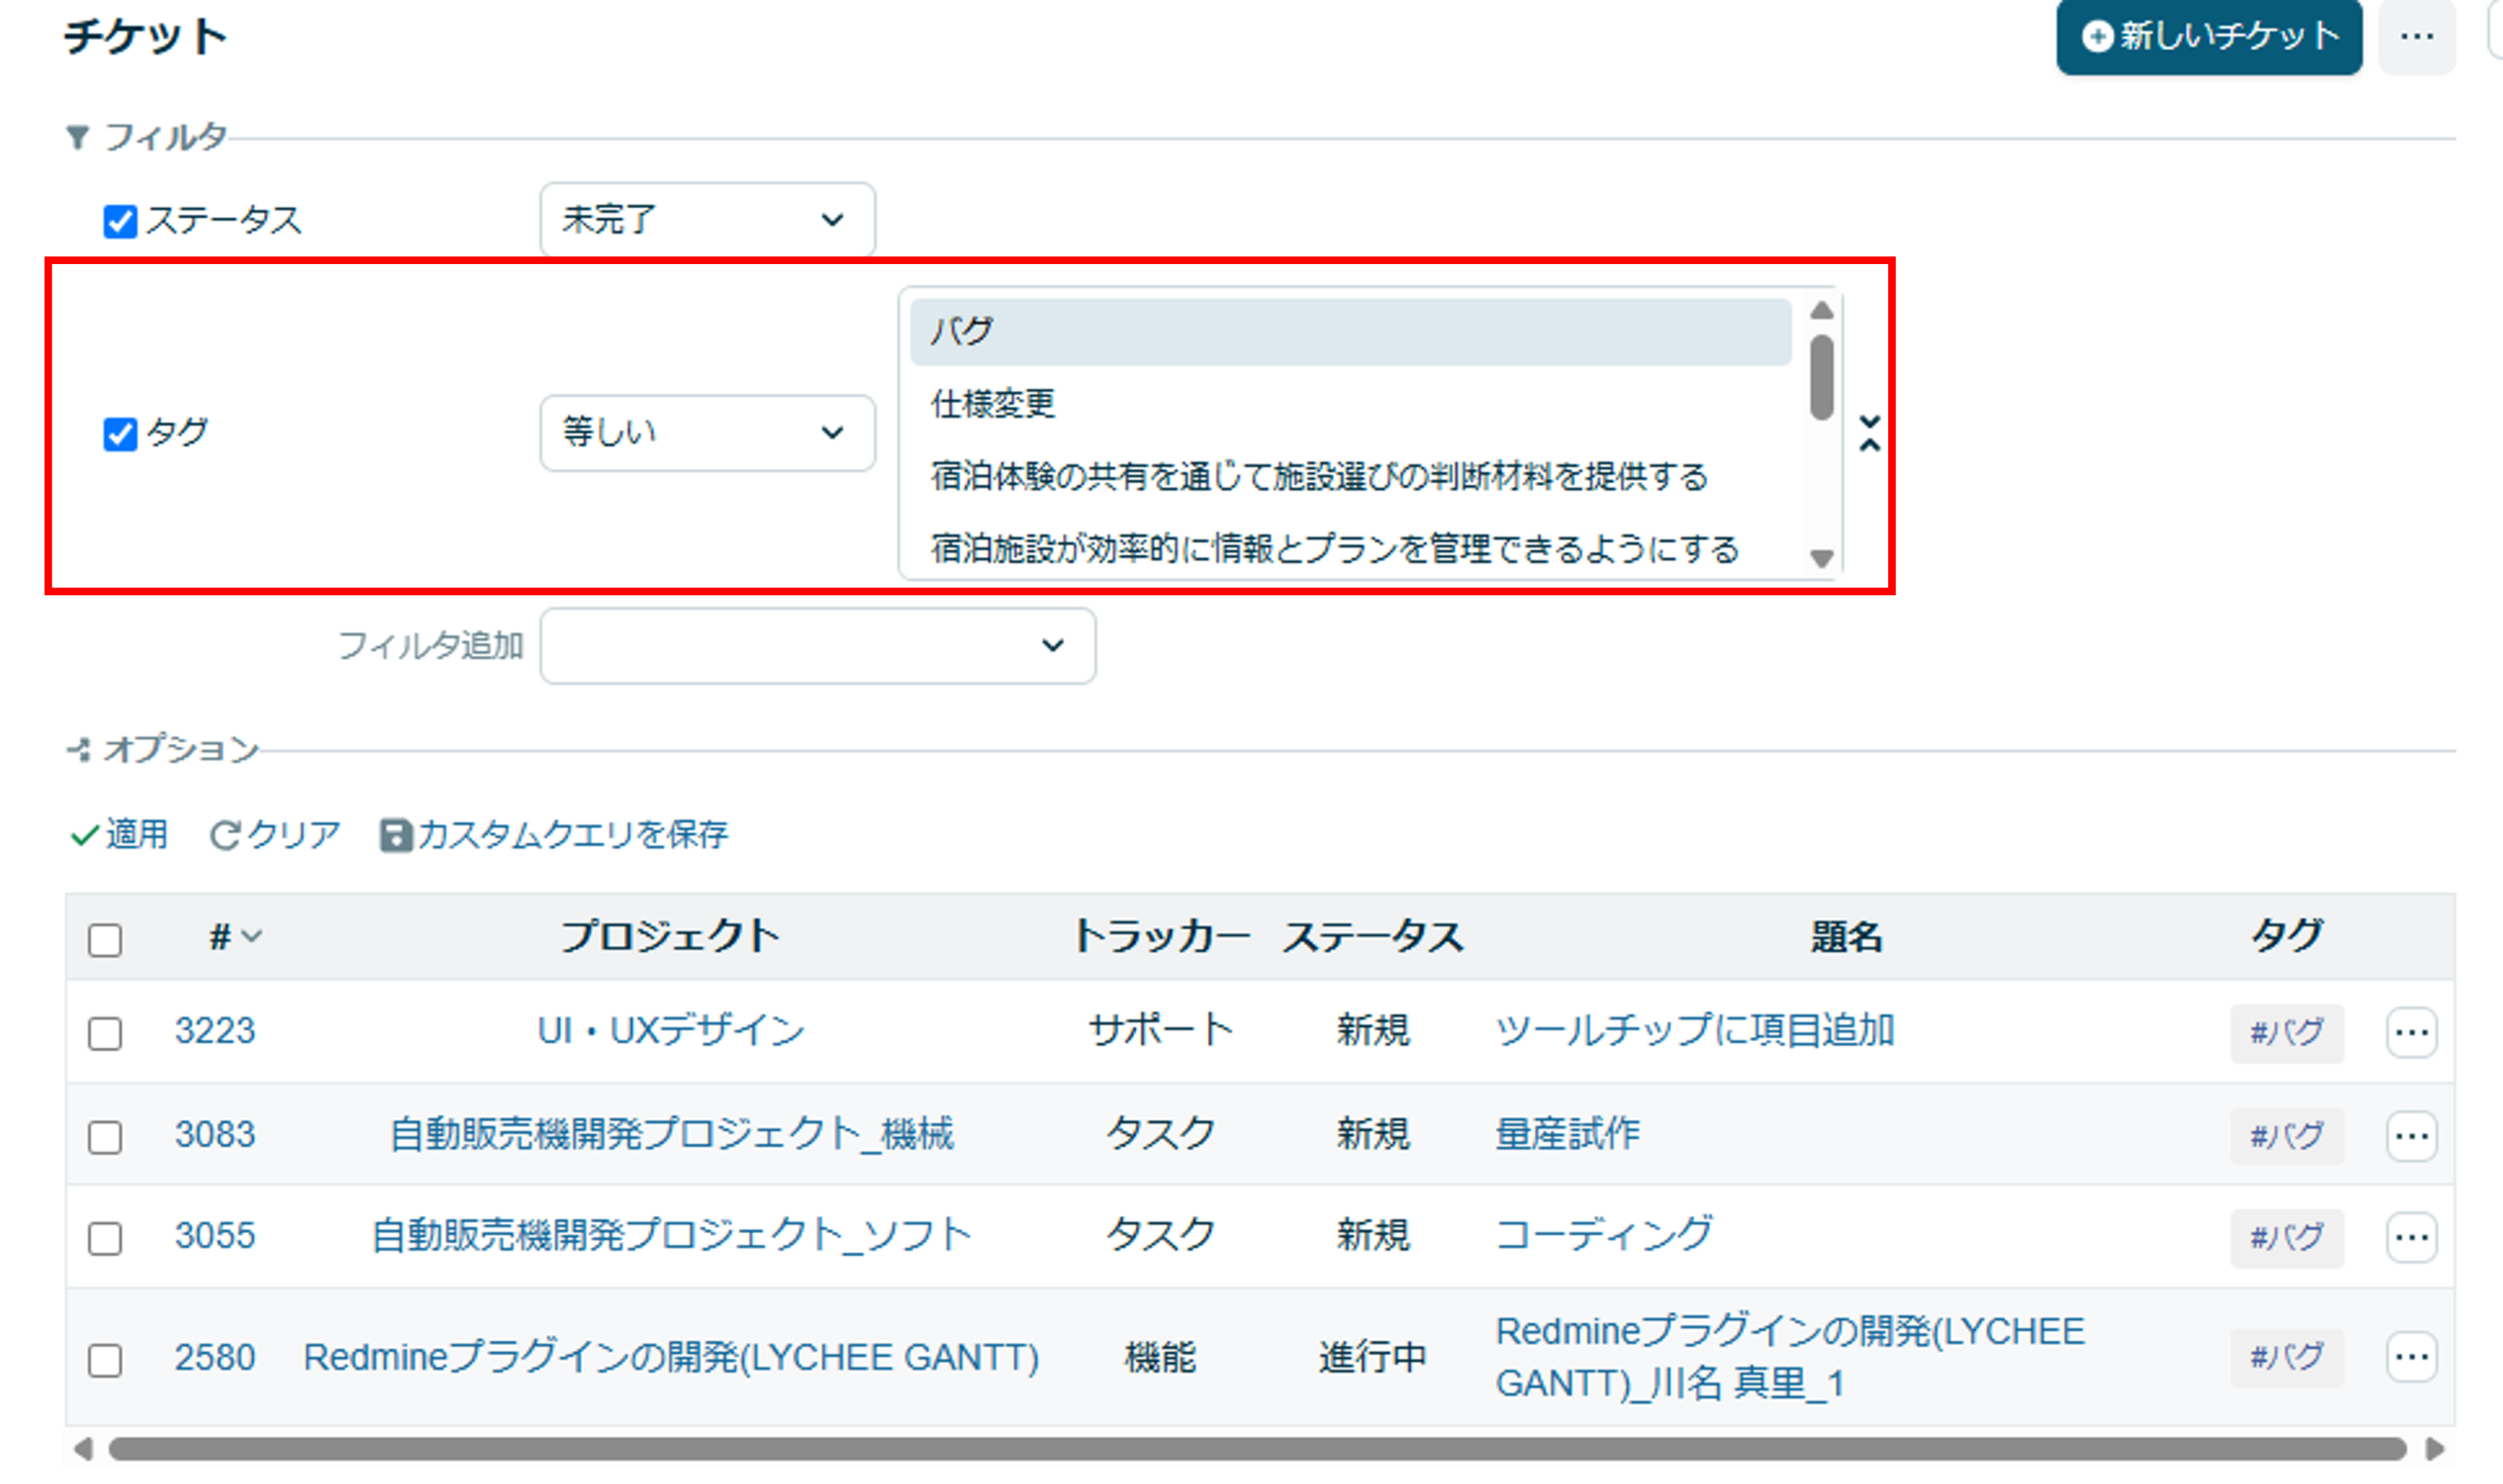Open the three-dot menu beside 新しいチケット

(x=2416, y=37)
